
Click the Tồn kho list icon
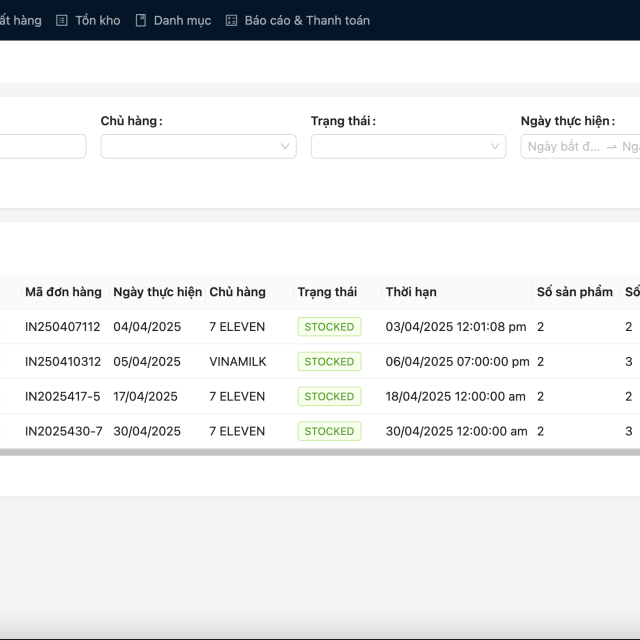pyautogui.click(x=62, y=20)
